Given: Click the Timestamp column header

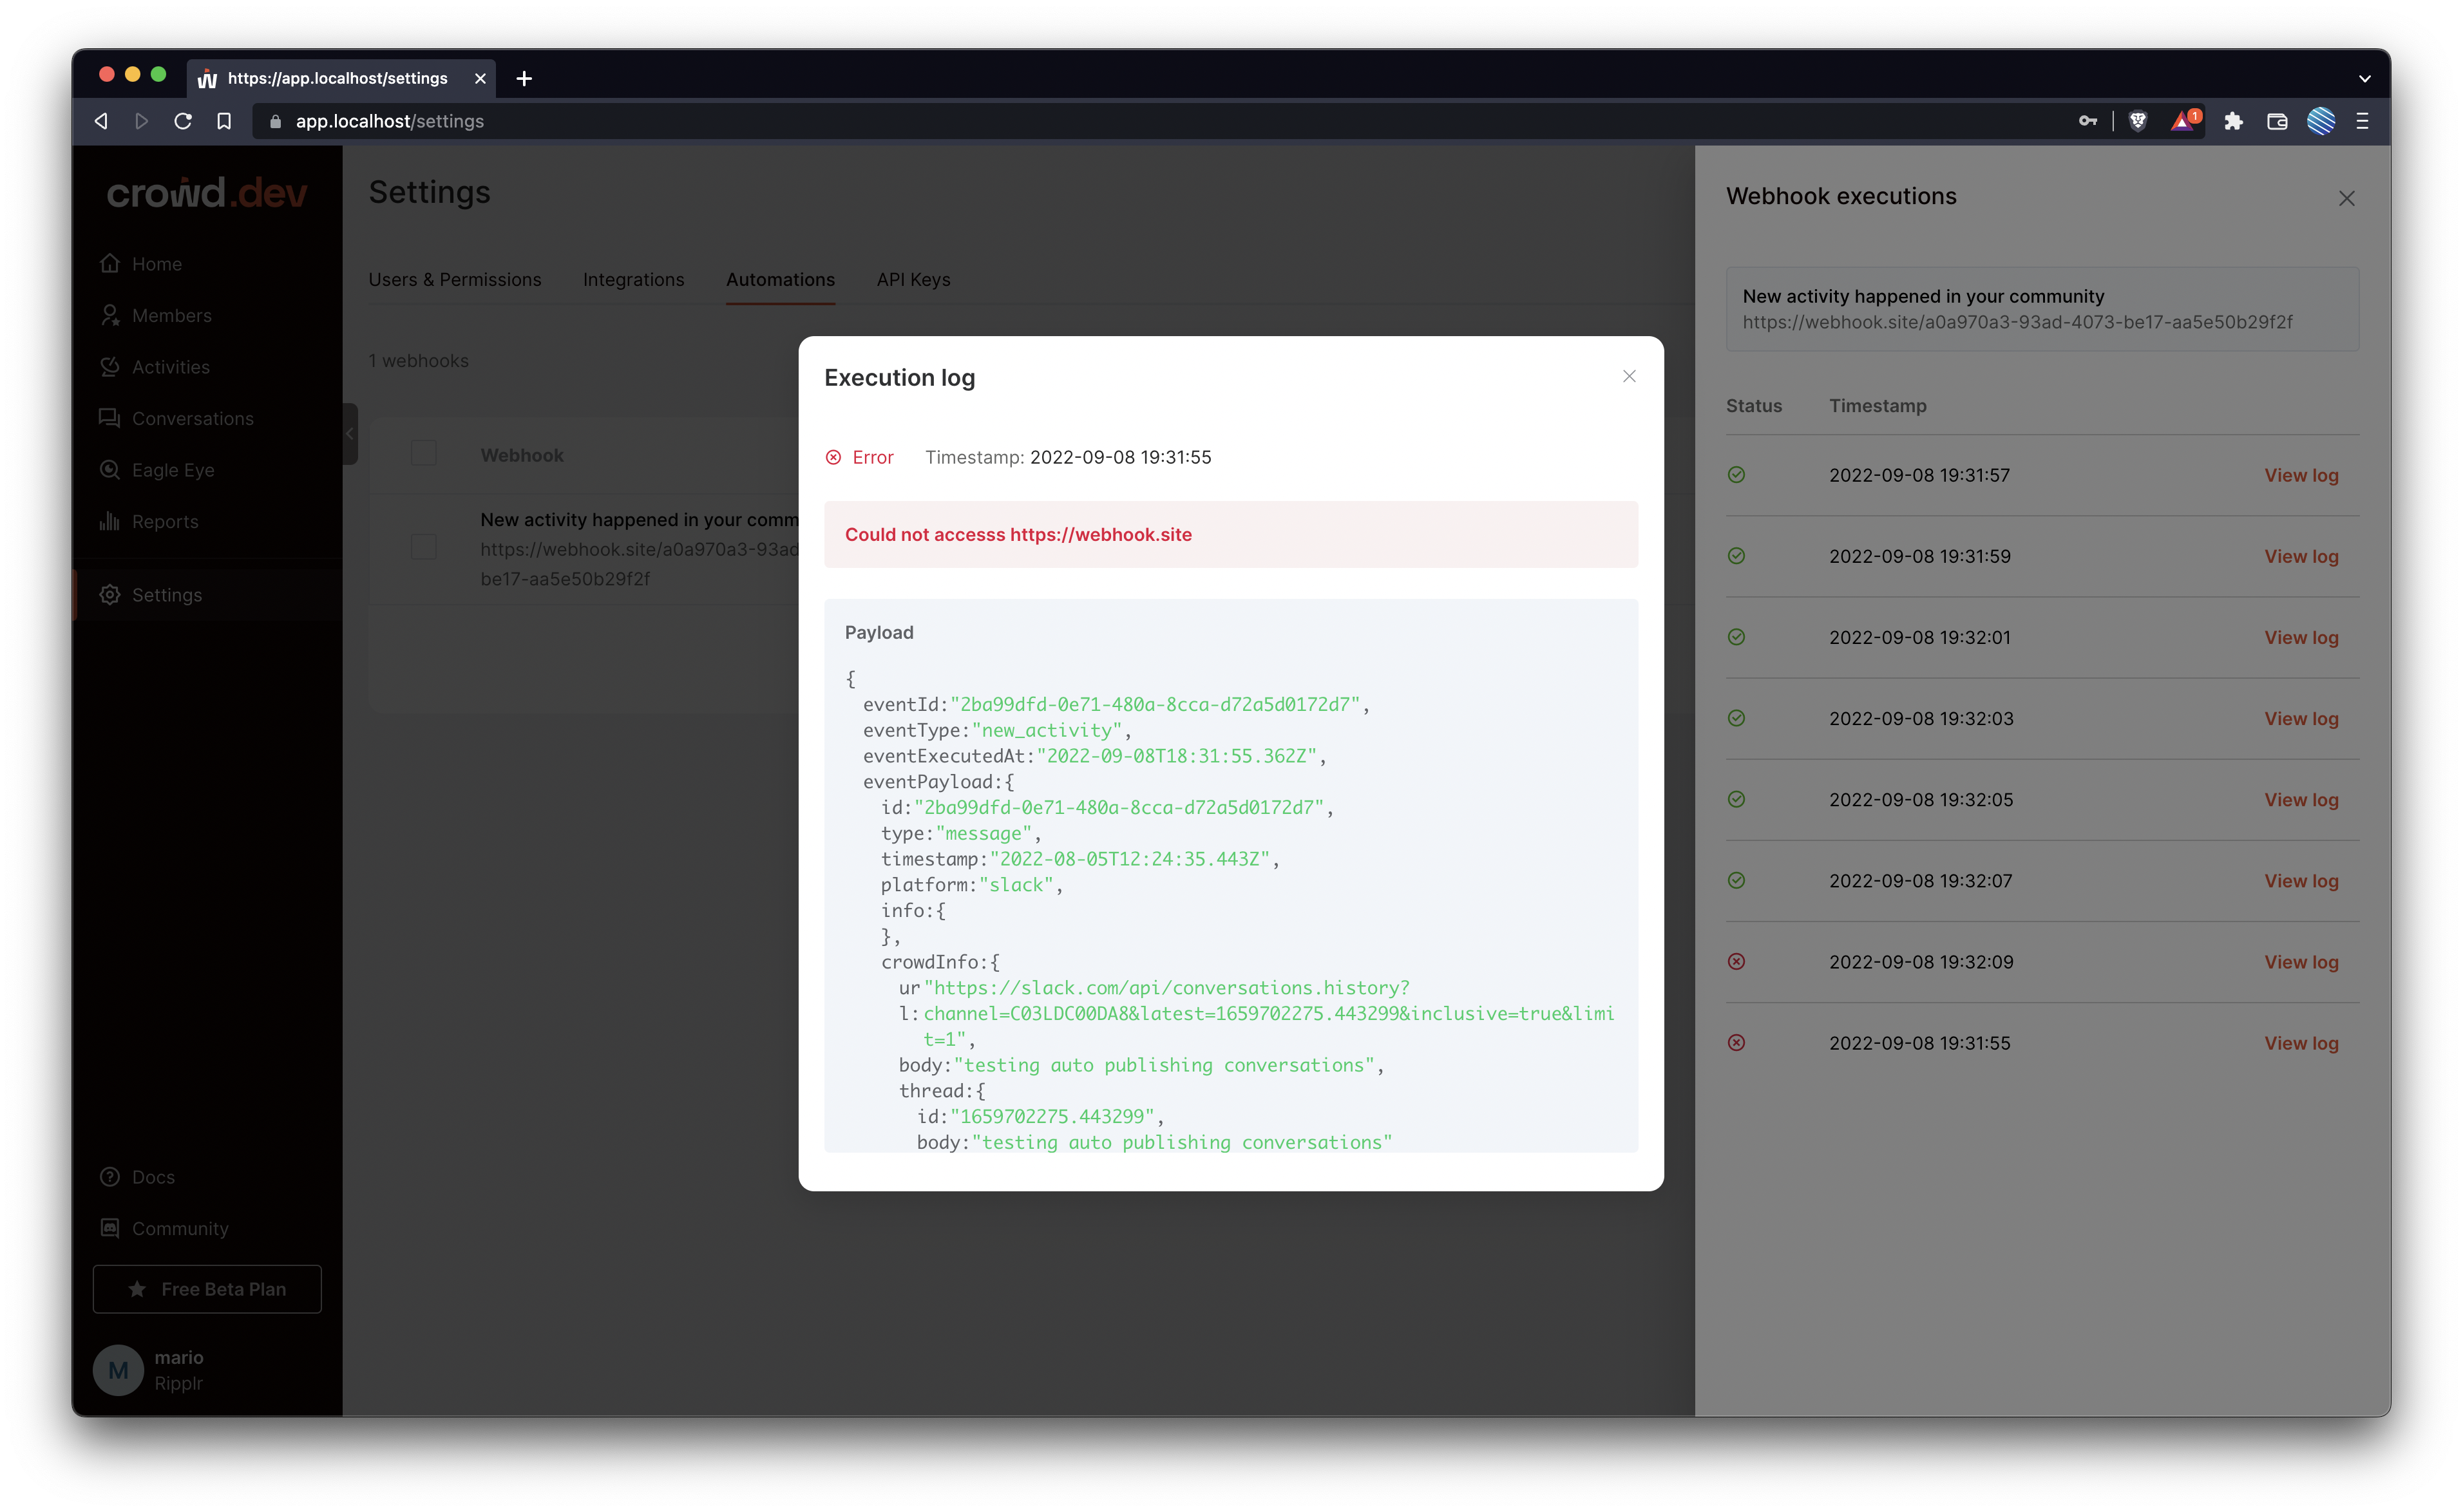Looking at the screenshot, I should point(1877,406).
